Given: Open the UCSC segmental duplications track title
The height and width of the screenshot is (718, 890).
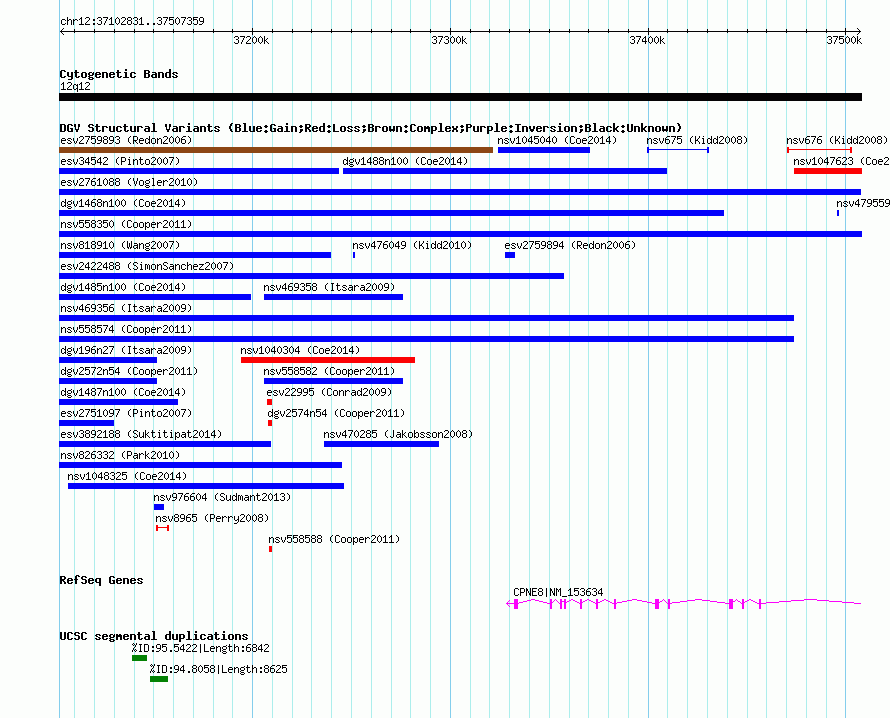Looking at the screenshot, I should click(154, 636).
